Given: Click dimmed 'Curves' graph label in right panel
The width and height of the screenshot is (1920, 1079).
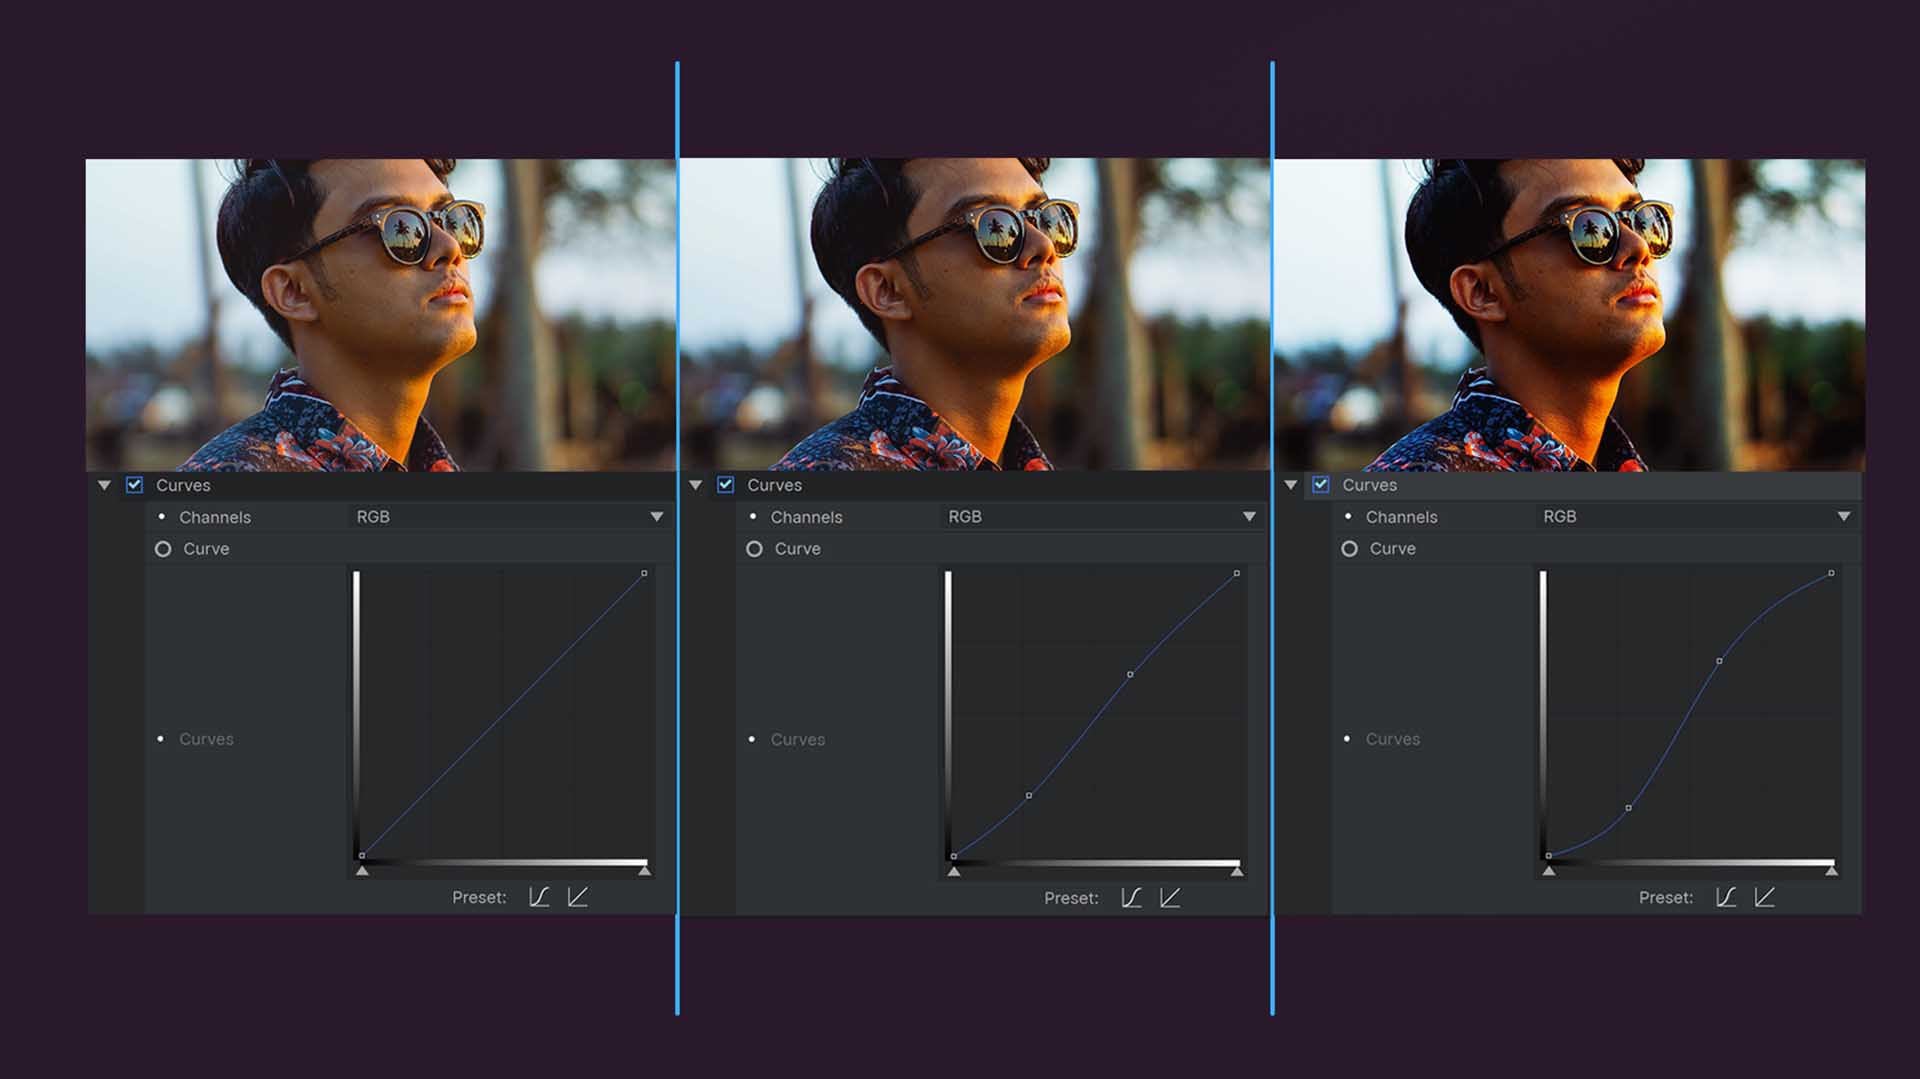Looking at the screenshot, I should point(1393,739).
